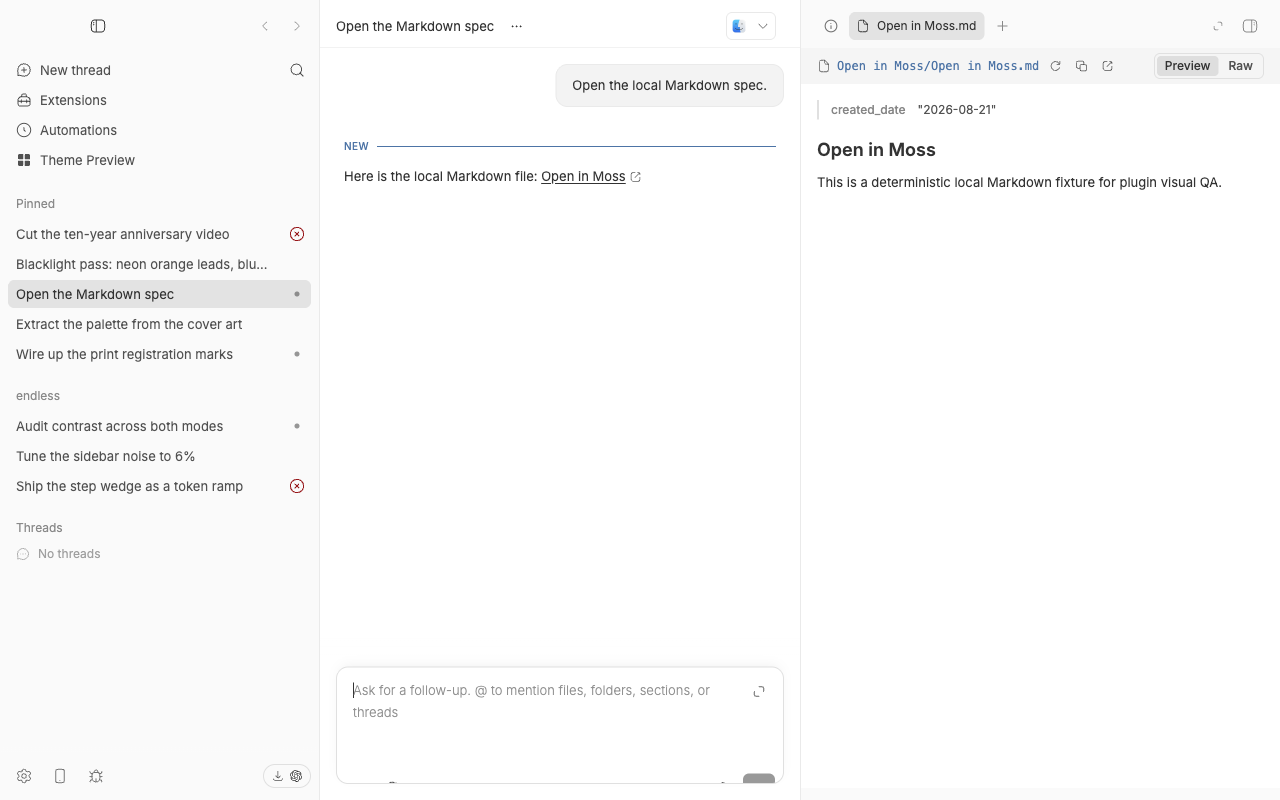1280x800 pixels.
Task: Open 'Wire up the print registration marks' thread
Action: pyautogui.click(x=159, y=354)
